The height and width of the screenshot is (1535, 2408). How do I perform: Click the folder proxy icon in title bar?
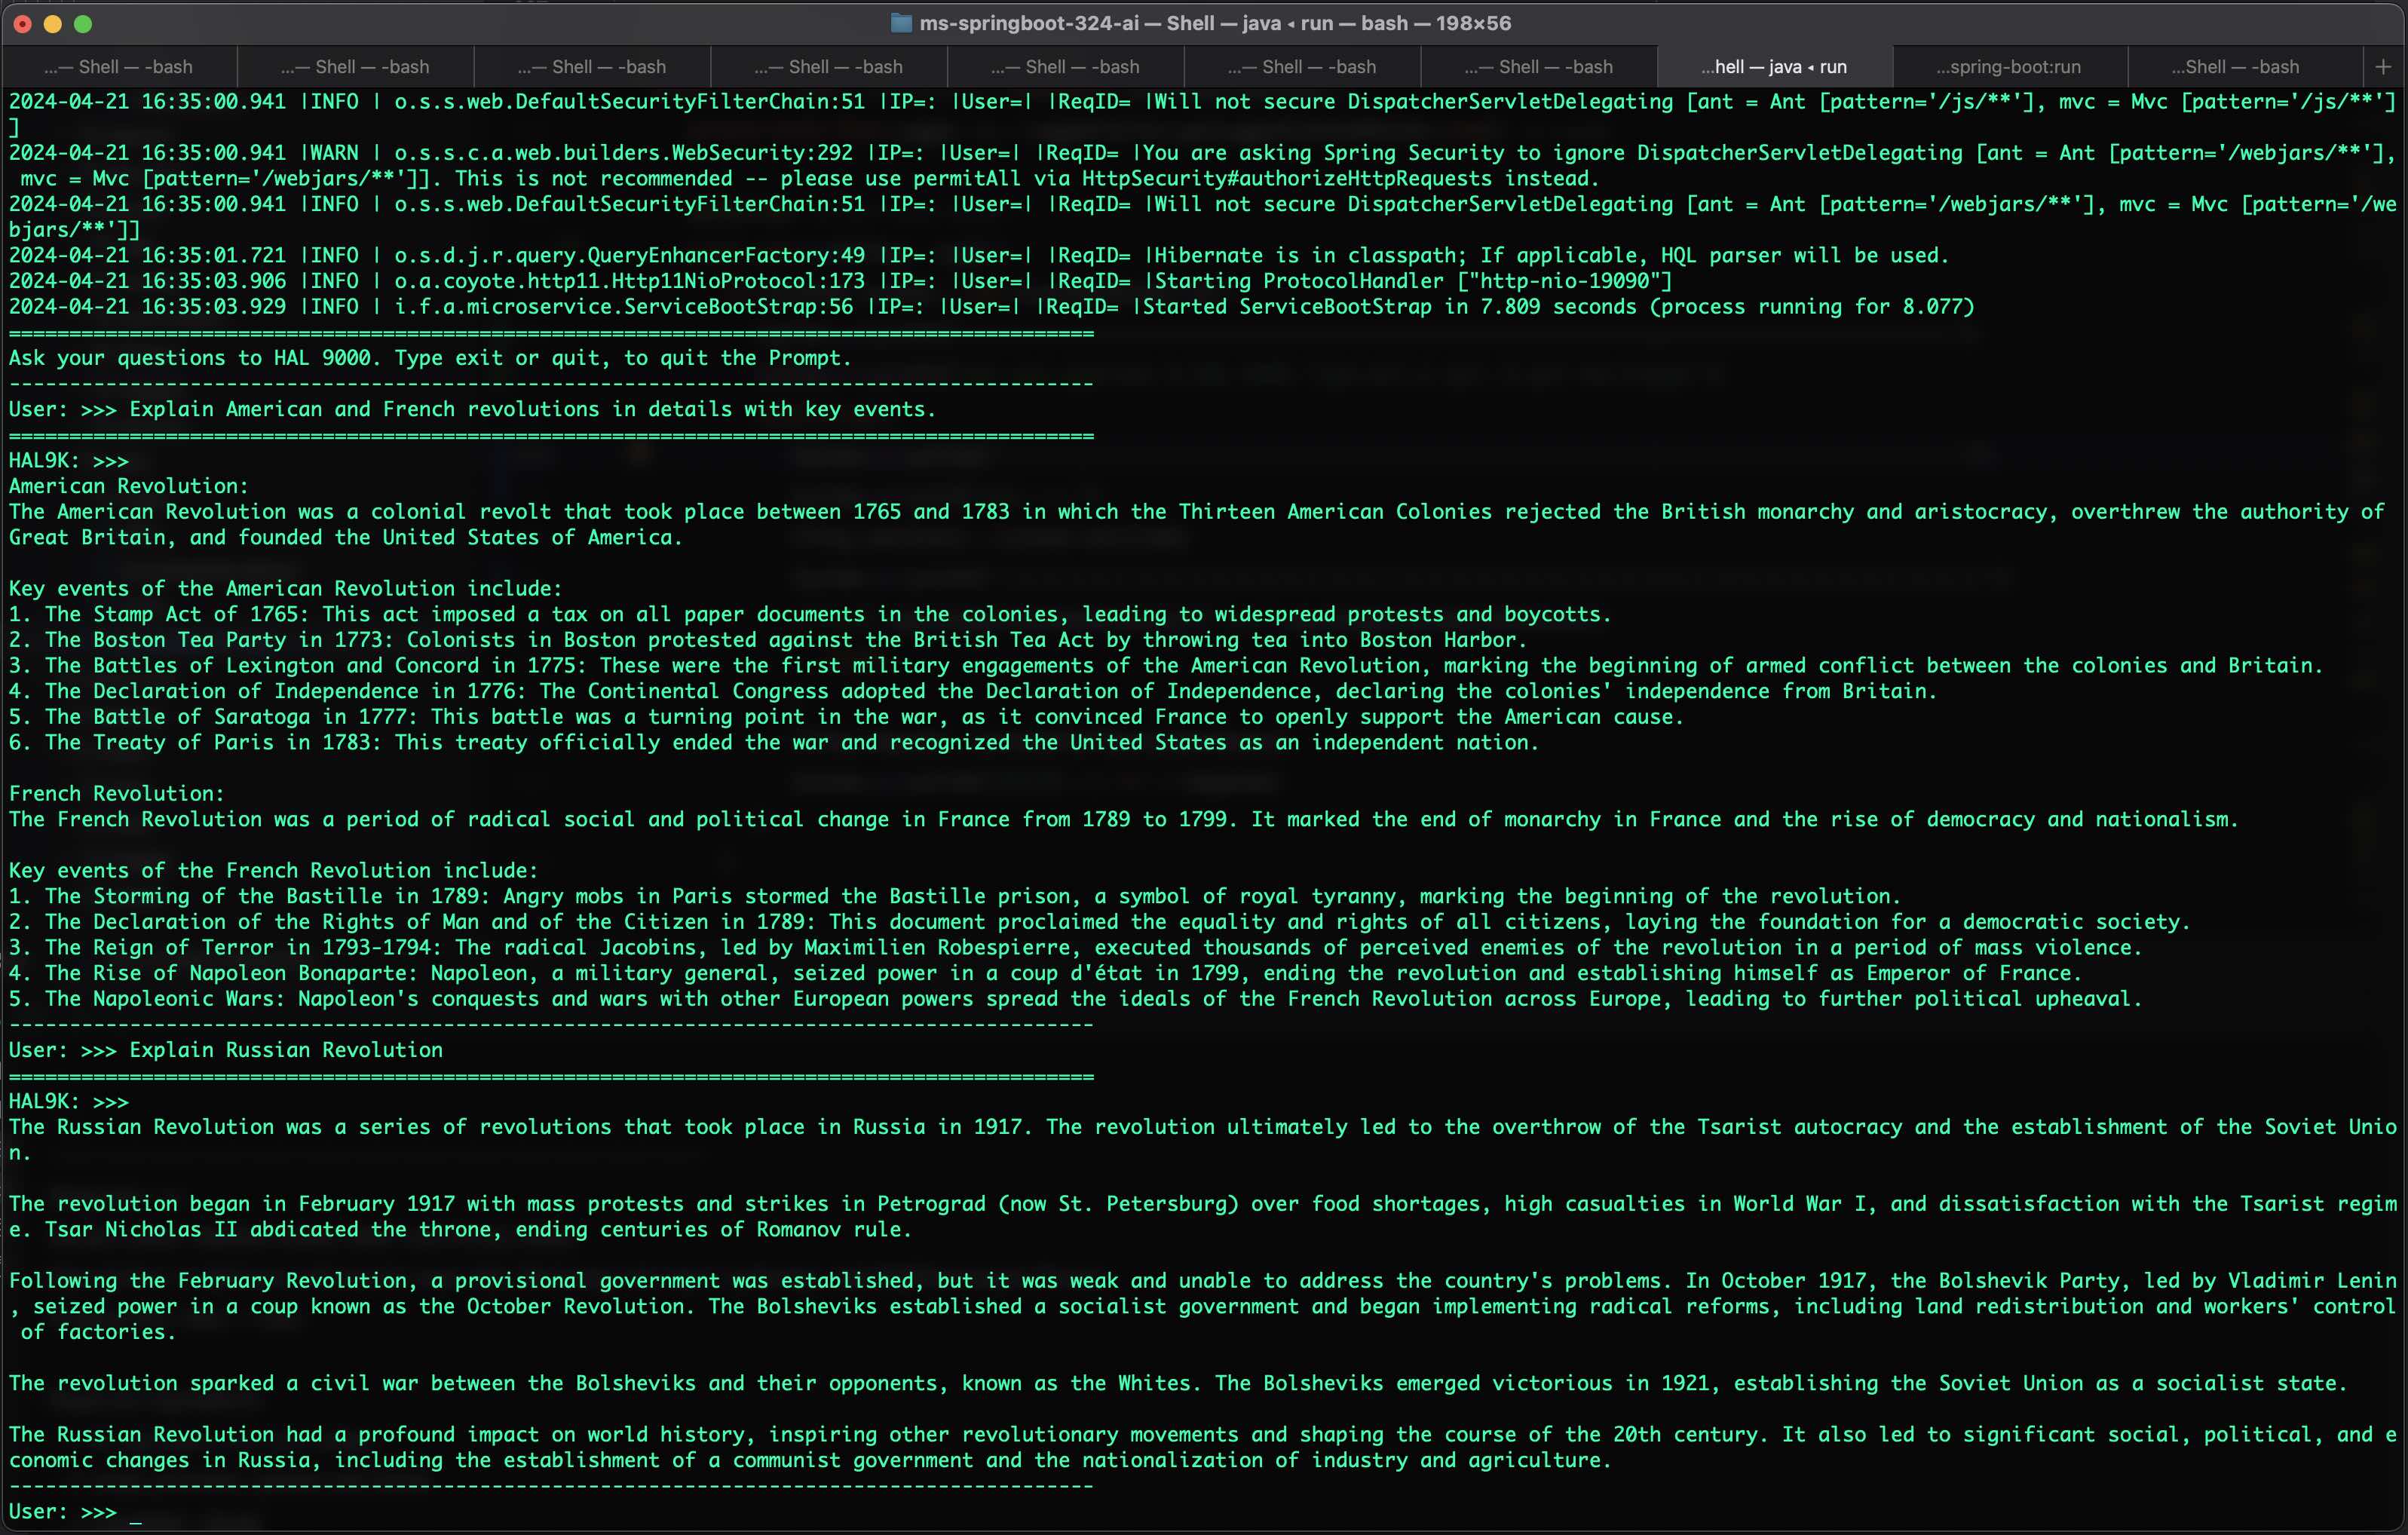point(900,23)
